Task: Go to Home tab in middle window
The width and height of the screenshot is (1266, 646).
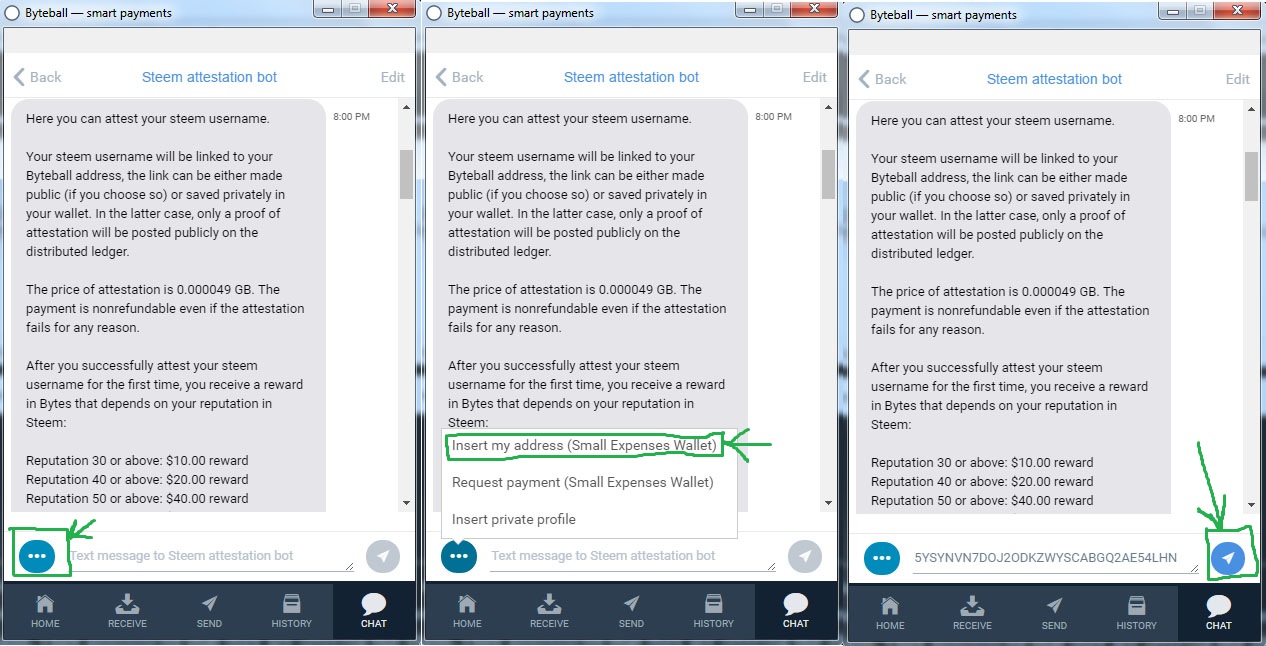Action: pyautogui.click(x=467, y=611)
